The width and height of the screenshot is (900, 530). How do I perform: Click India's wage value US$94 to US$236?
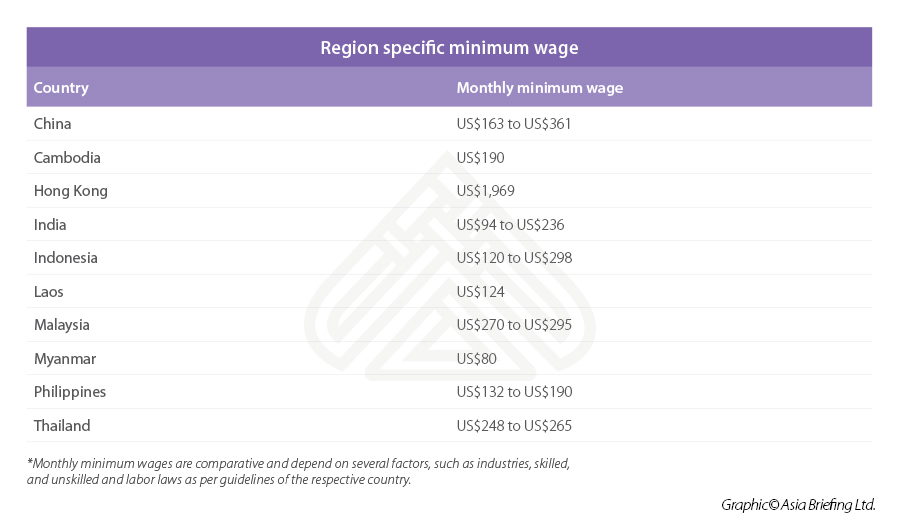tap(510, 225)
